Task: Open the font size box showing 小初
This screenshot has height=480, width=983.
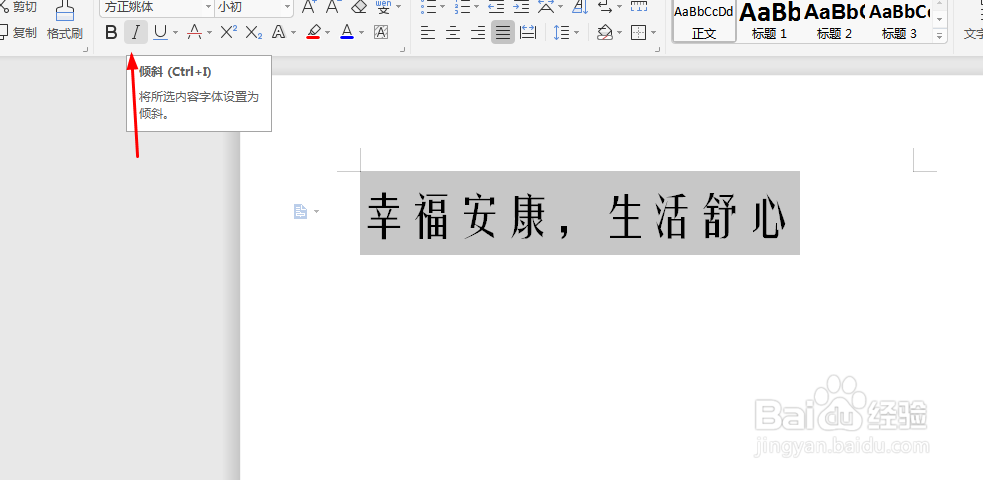Action: pyautogui.click(x=254, y=8)
